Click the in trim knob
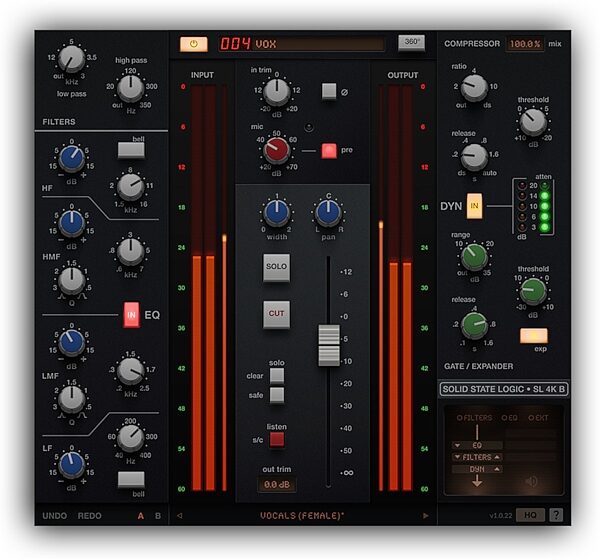 click(x=277, y=92)
